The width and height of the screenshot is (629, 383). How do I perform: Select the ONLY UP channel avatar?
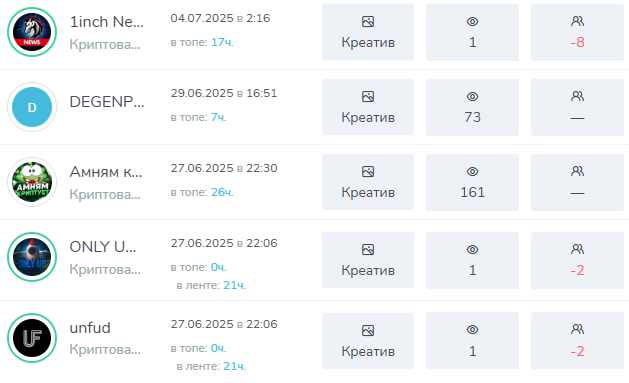pos(32,257)
